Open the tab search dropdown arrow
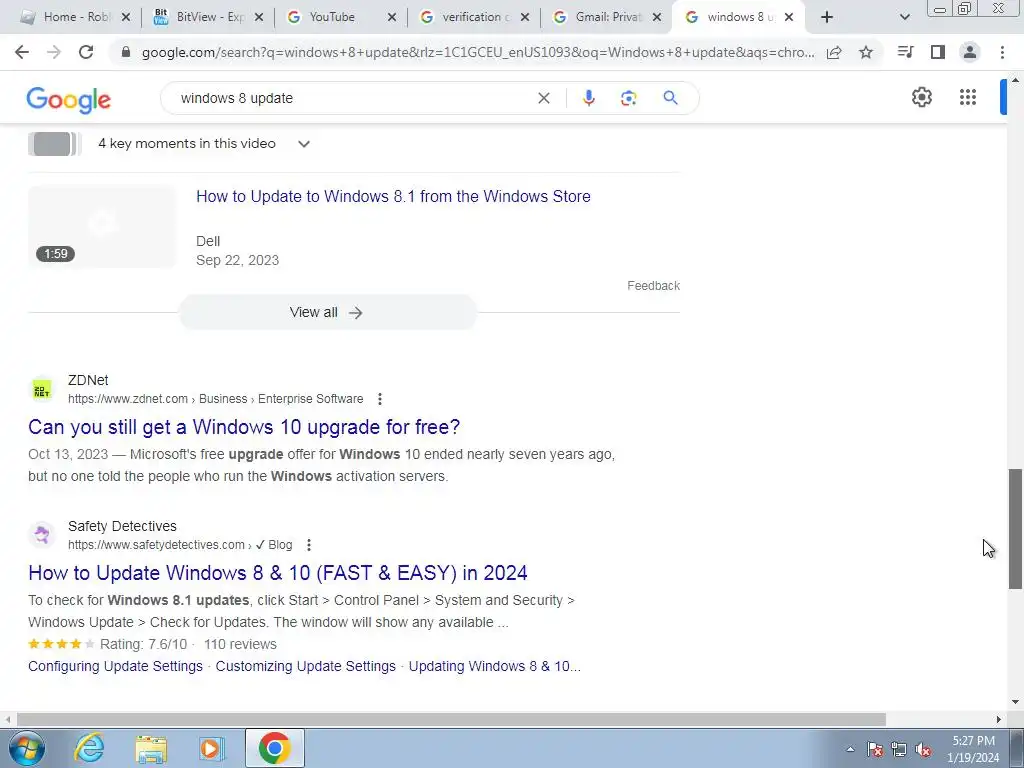 (904, 17)
